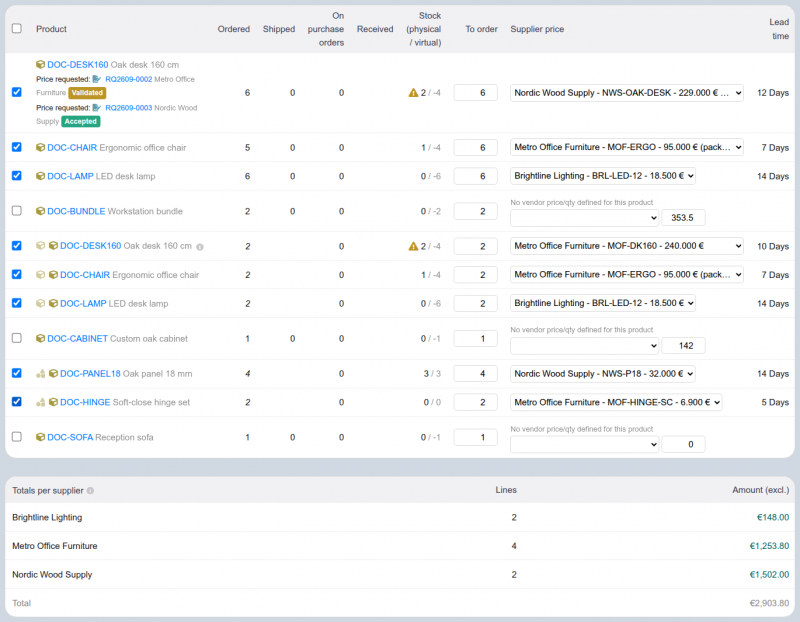Click the stock warning triangle in the MOF-DK160 row

[x=413, y=246]
